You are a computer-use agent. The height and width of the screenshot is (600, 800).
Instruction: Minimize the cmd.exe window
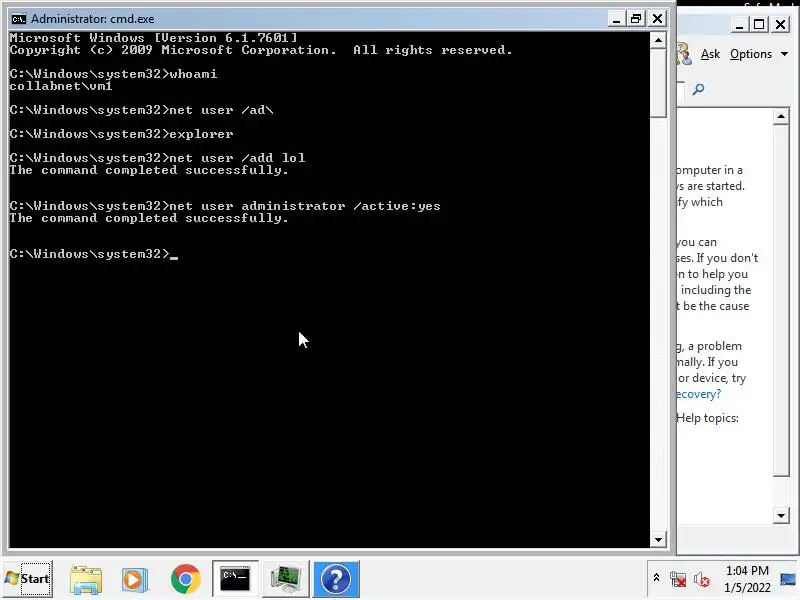coord(616,19)
